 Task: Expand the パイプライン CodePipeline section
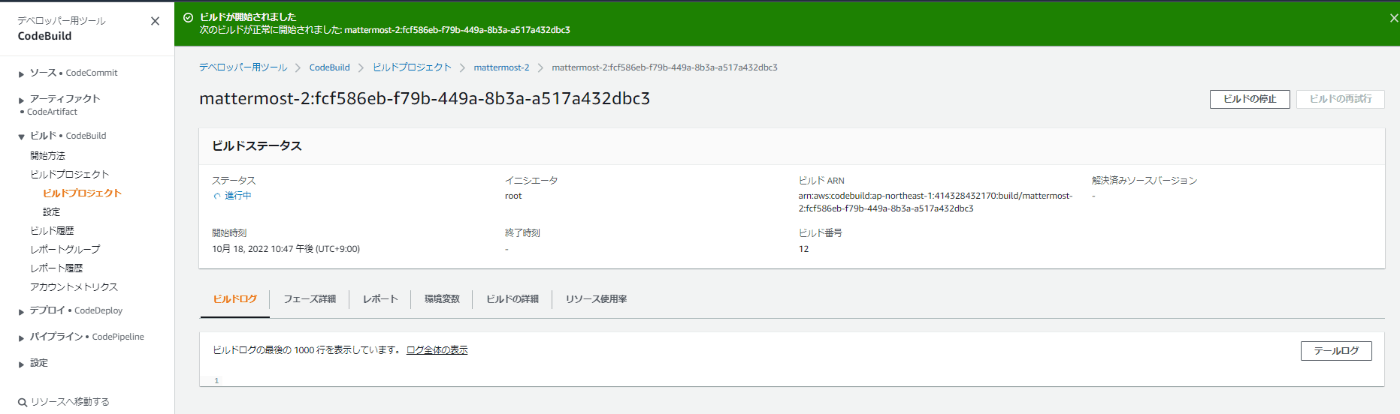[21, 338]
